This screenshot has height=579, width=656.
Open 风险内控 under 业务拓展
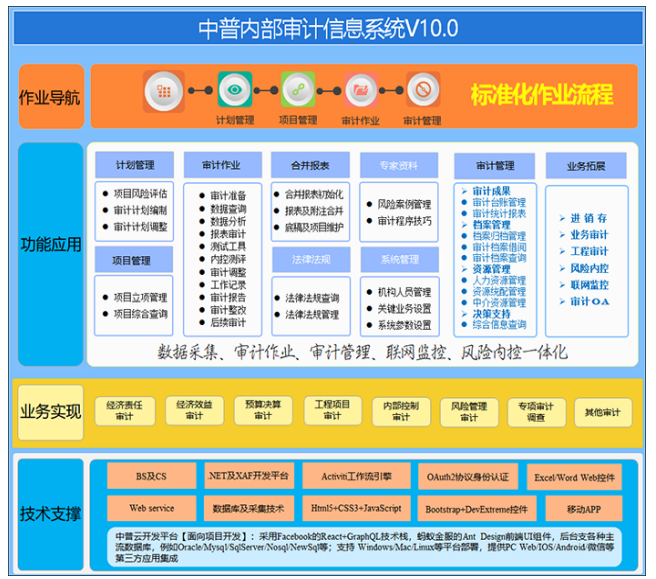(589, 268)
